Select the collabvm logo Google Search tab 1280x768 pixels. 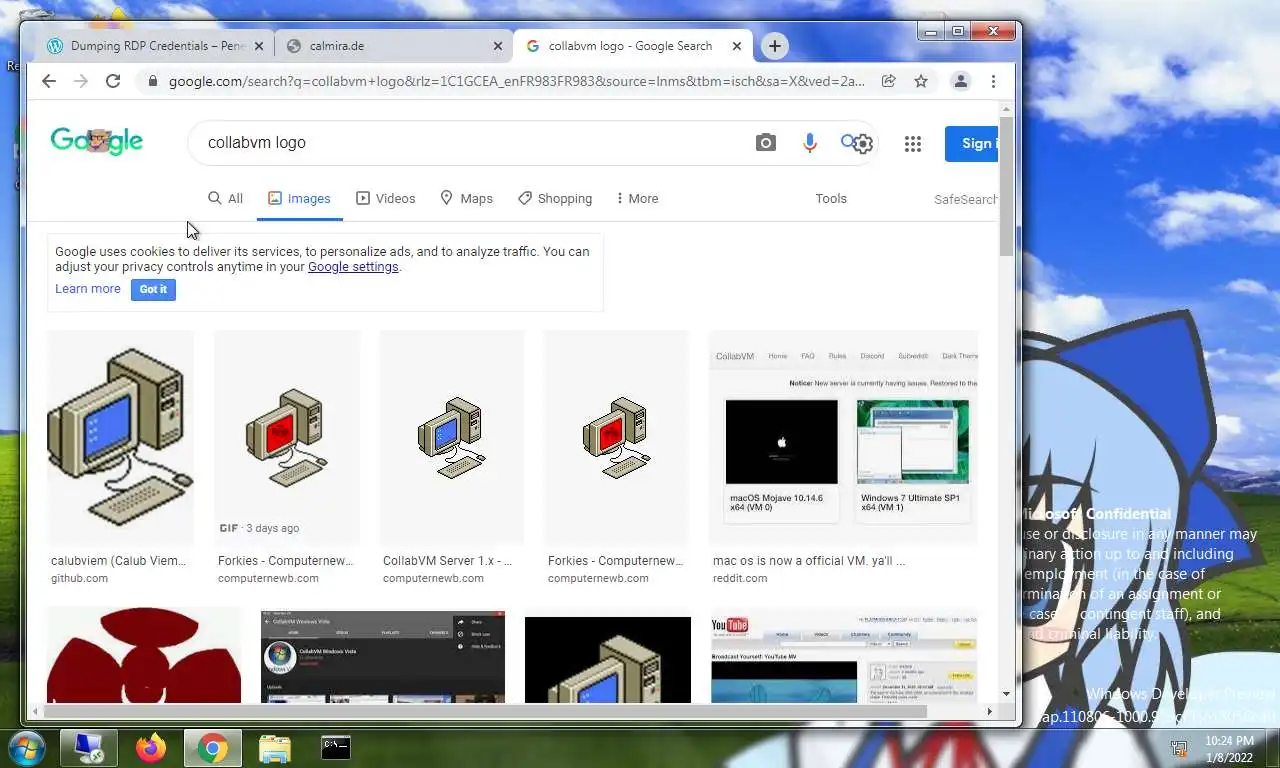click(632, 46)
